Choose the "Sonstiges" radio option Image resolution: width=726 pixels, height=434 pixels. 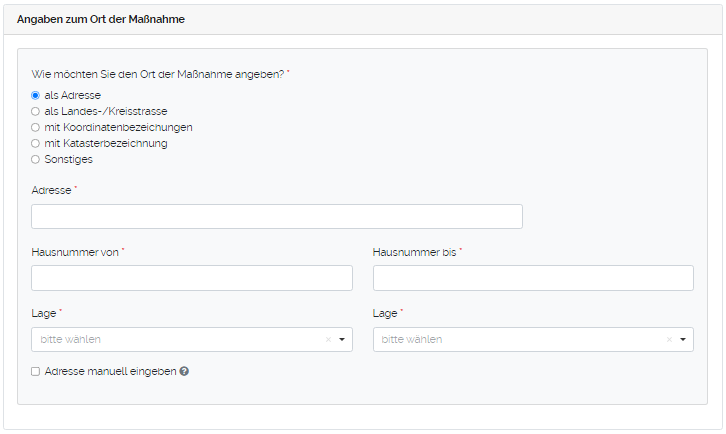[36, 159]
